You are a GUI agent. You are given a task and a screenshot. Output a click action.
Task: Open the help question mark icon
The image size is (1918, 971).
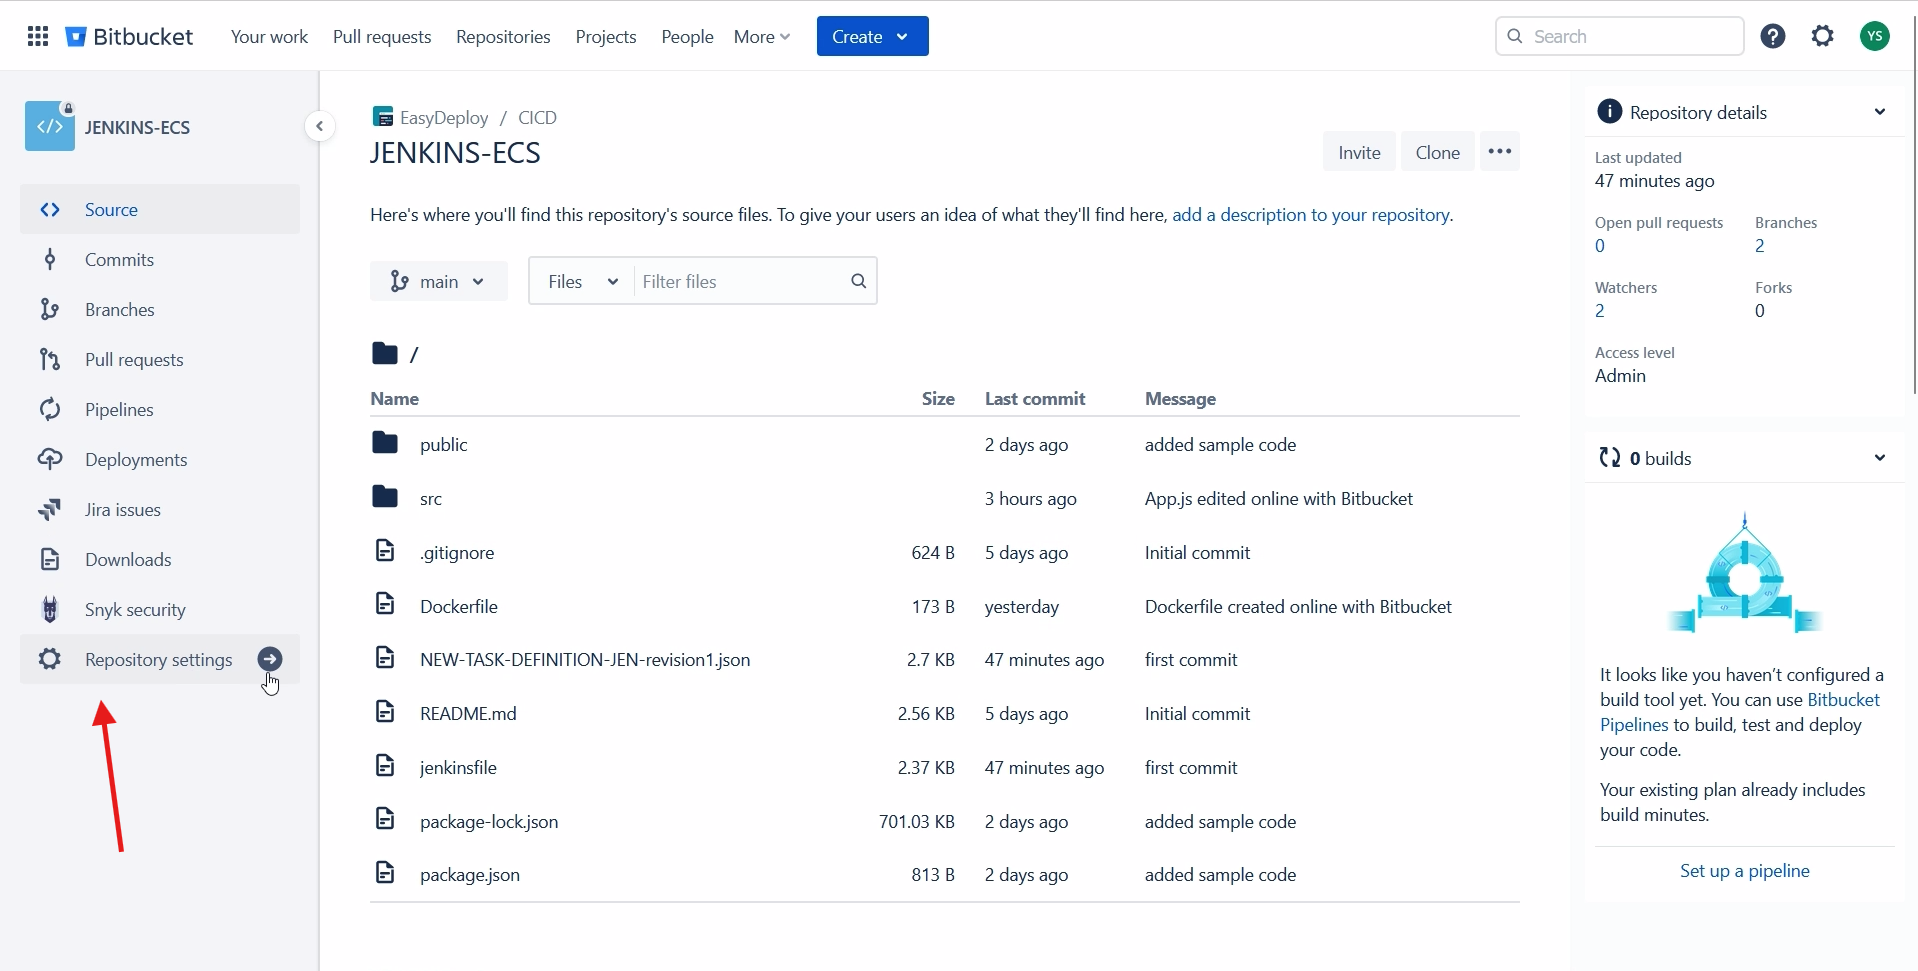1773,37
